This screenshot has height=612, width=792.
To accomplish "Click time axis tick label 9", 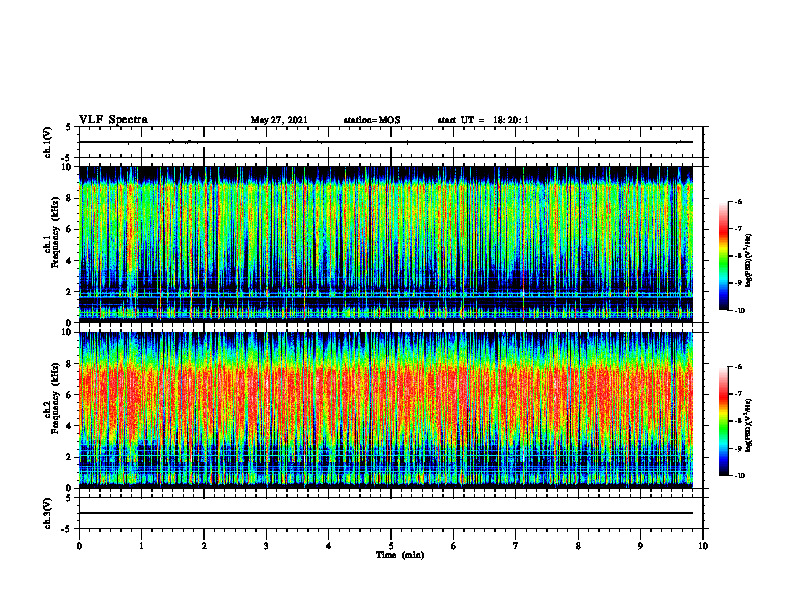I will coord(640,546).
